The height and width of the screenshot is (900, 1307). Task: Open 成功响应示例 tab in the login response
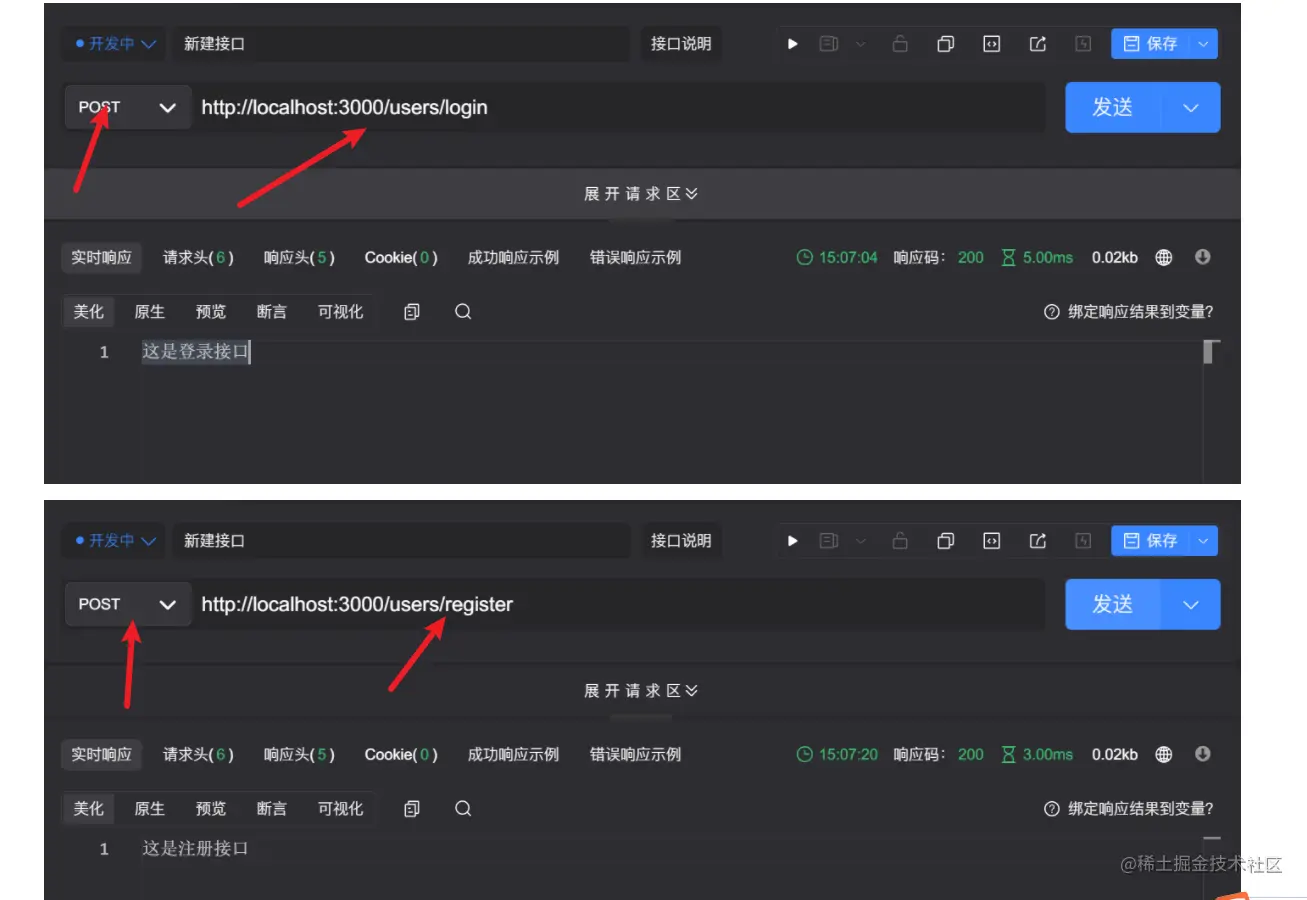point(513,257)
